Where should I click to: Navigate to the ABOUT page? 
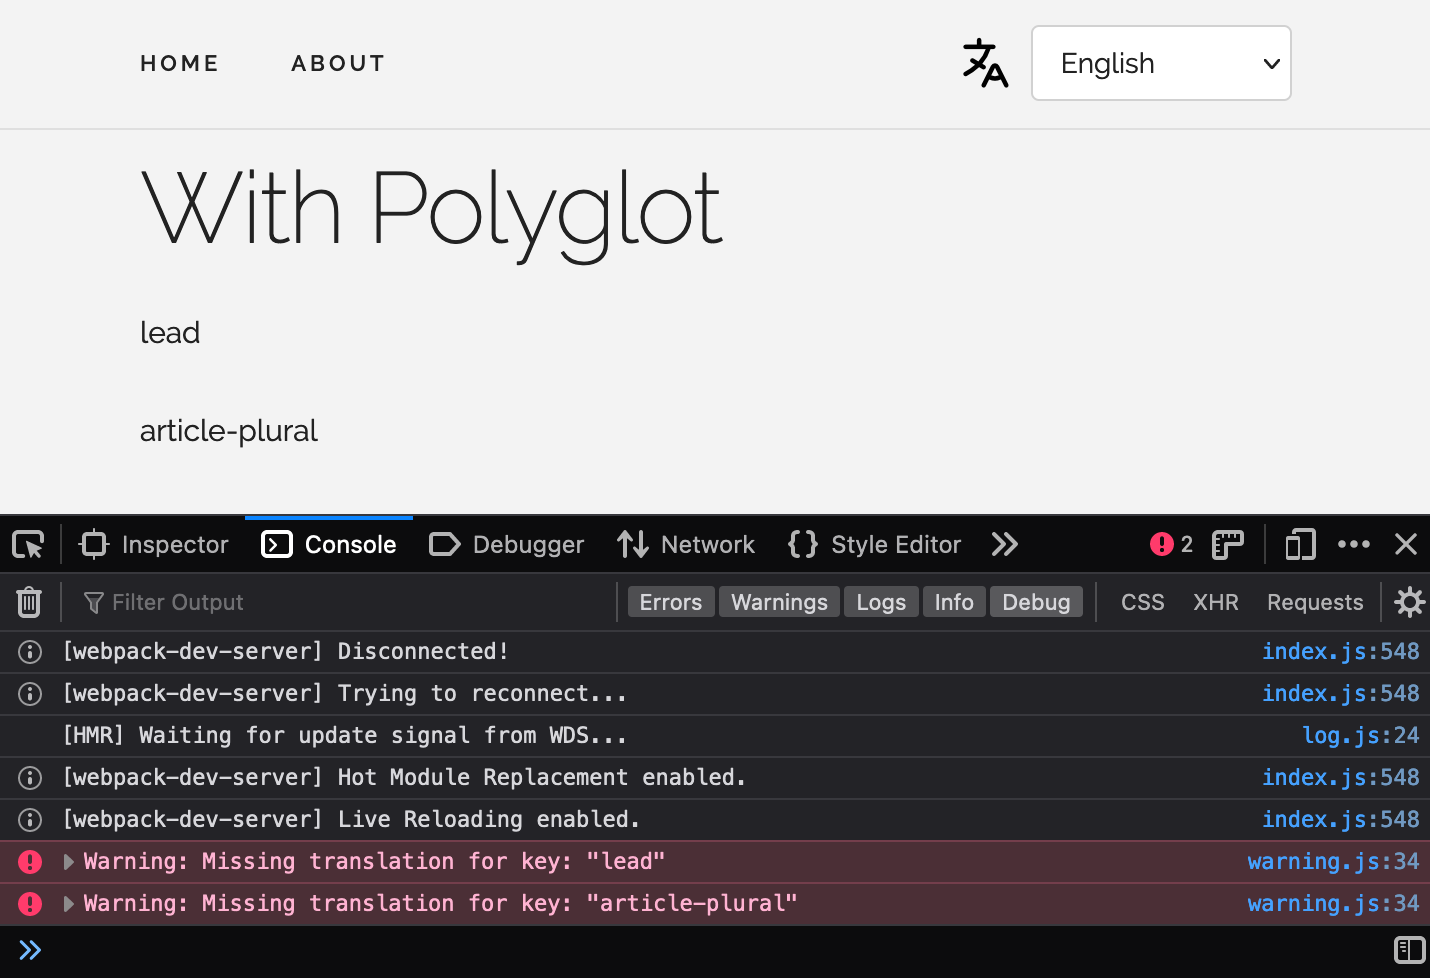(338, 63)
